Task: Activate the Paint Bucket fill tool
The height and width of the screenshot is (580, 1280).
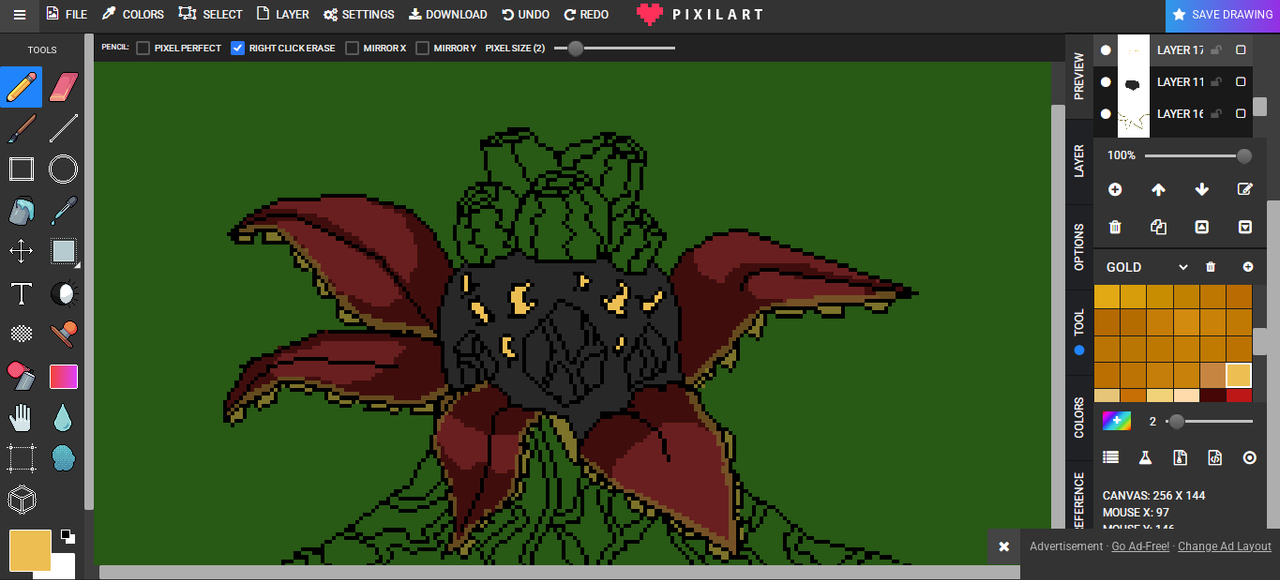Action: click(x=21, y=210)
